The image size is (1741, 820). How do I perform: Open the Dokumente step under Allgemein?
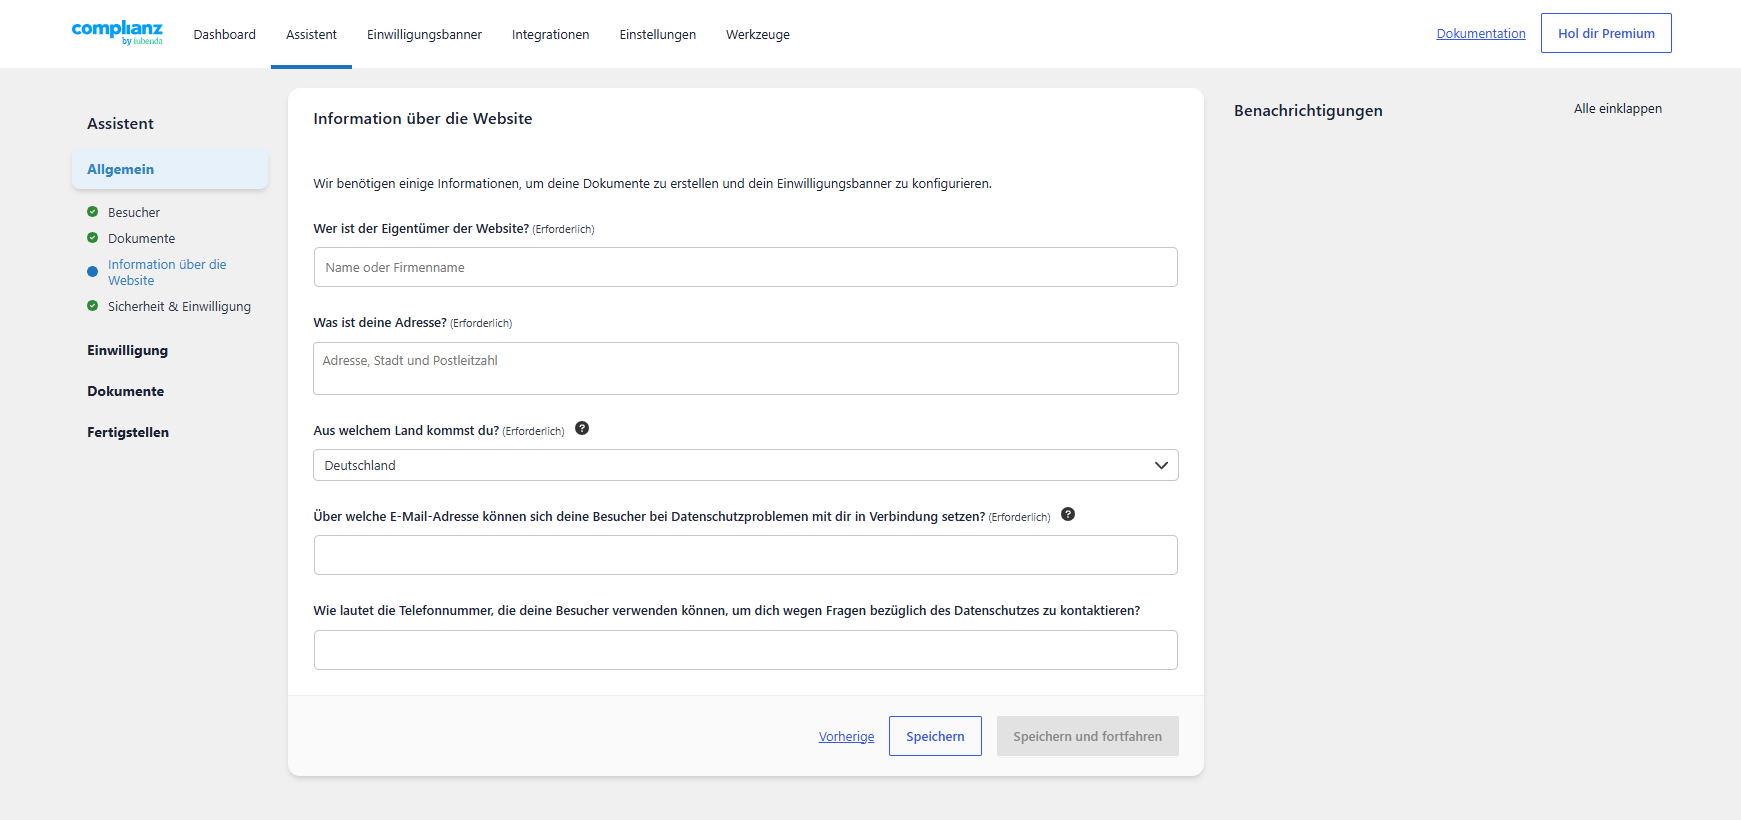pyautogui.click(x=141, y=238)
